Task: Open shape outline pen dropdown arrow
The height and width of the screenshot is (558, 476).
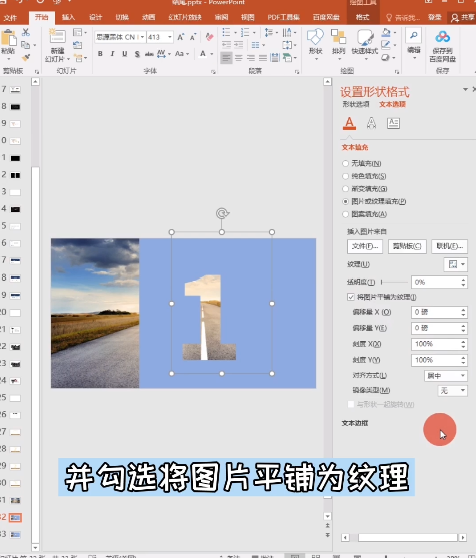Action: [395, 45]
